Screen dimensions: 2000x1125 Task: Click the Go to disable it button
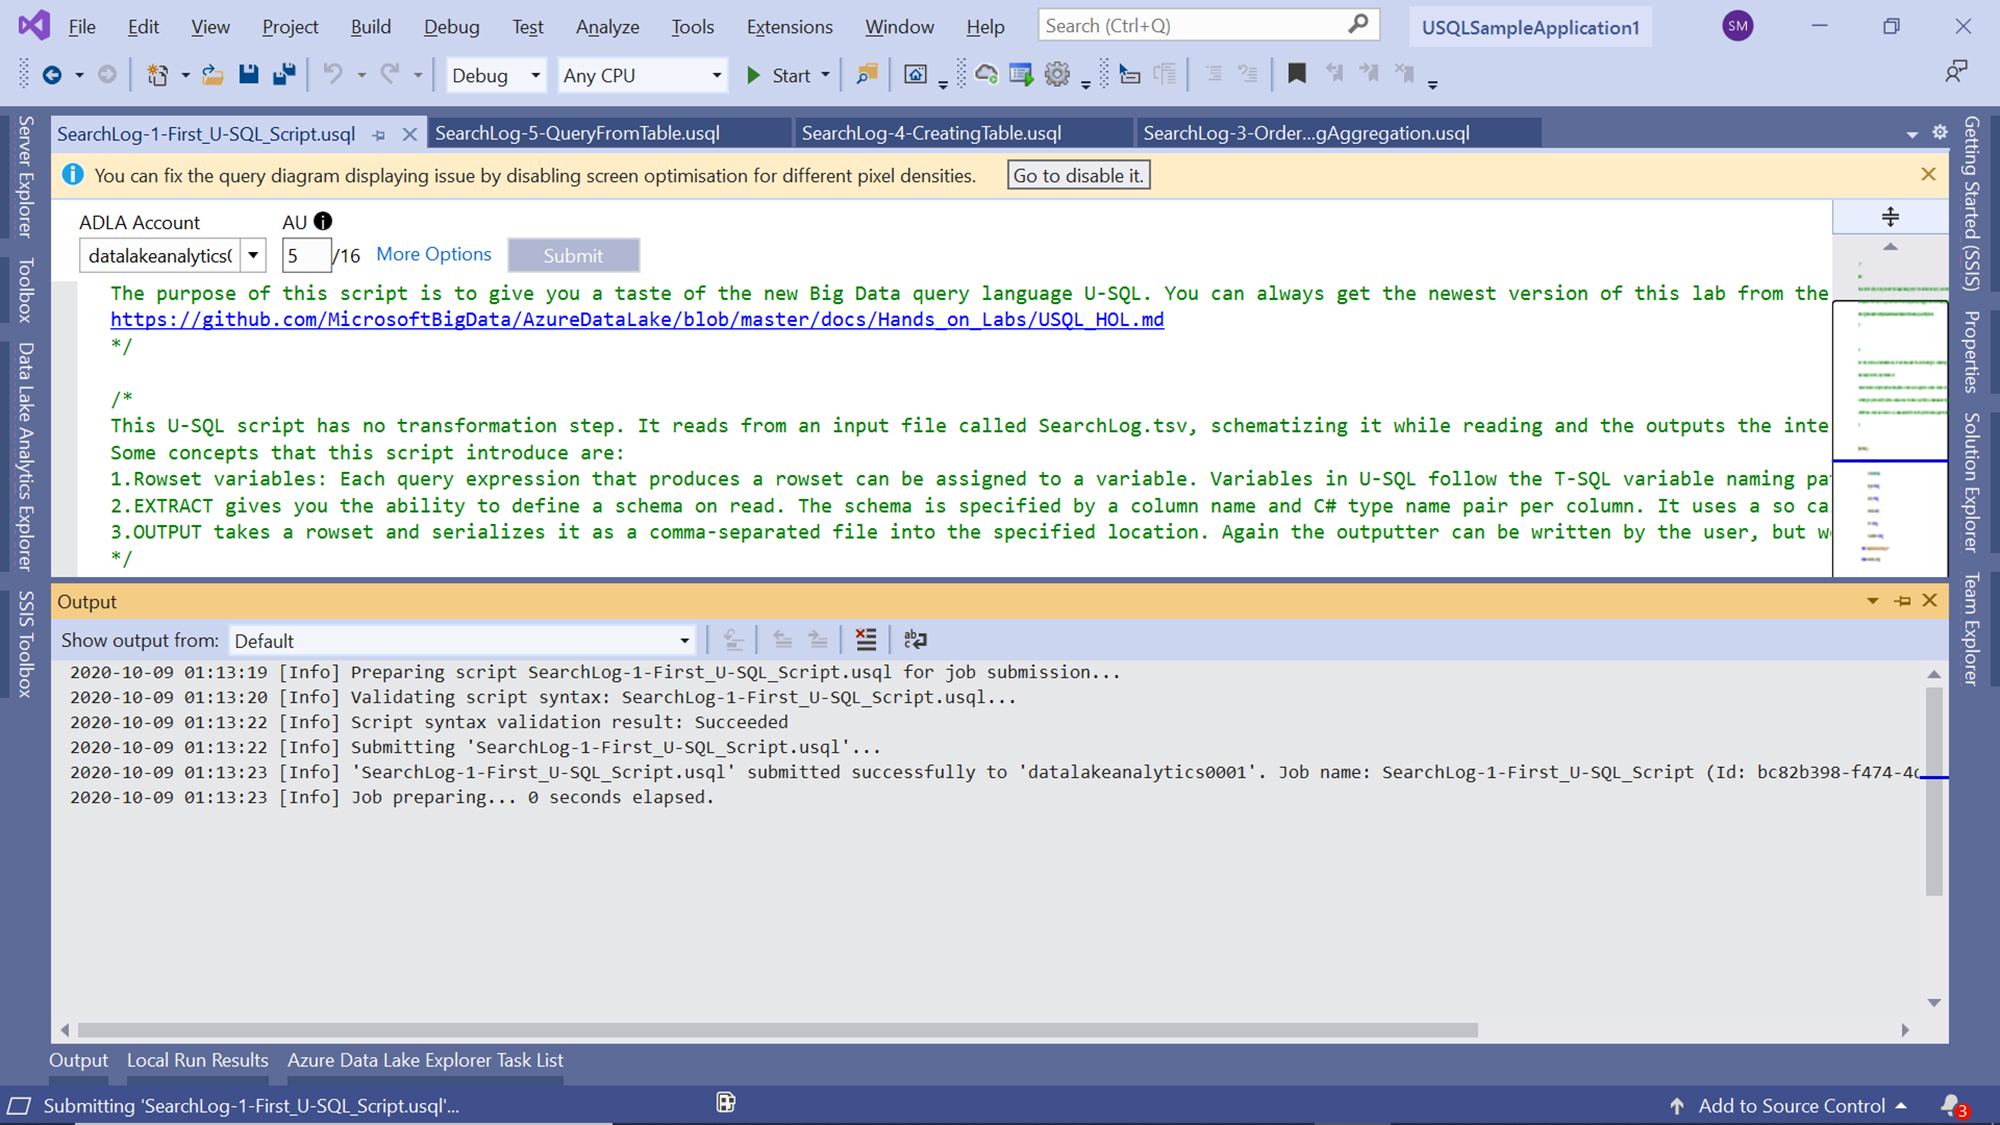coord(1078,175)
